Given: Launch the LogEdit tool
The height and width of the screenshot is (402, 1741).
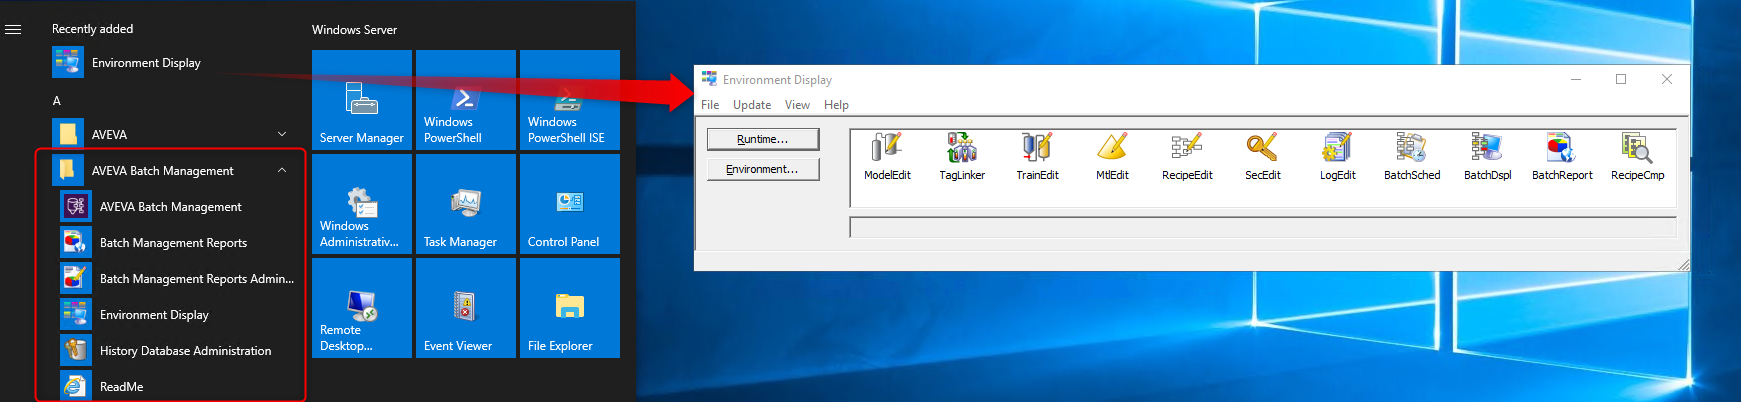Looking at the screenshot, I should coord(1337,156).
